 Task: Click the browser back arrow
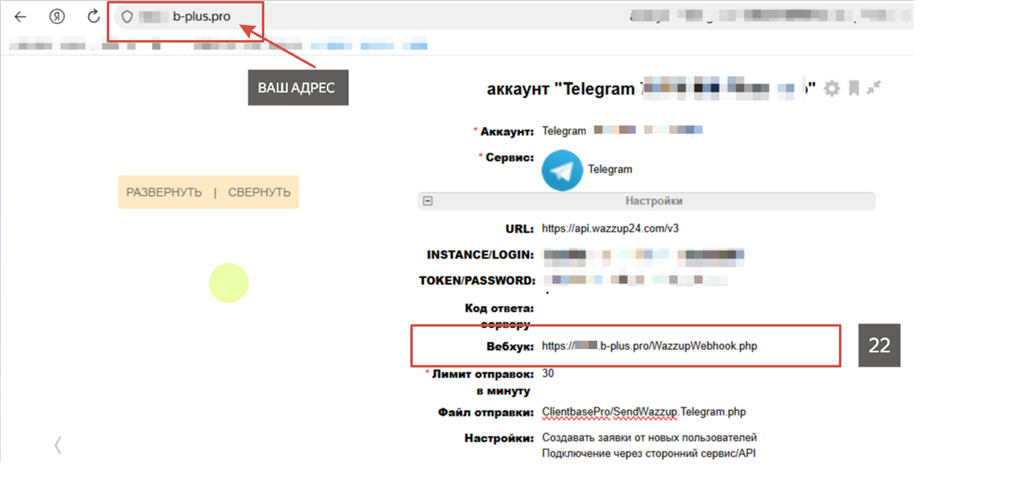point(21,16)
